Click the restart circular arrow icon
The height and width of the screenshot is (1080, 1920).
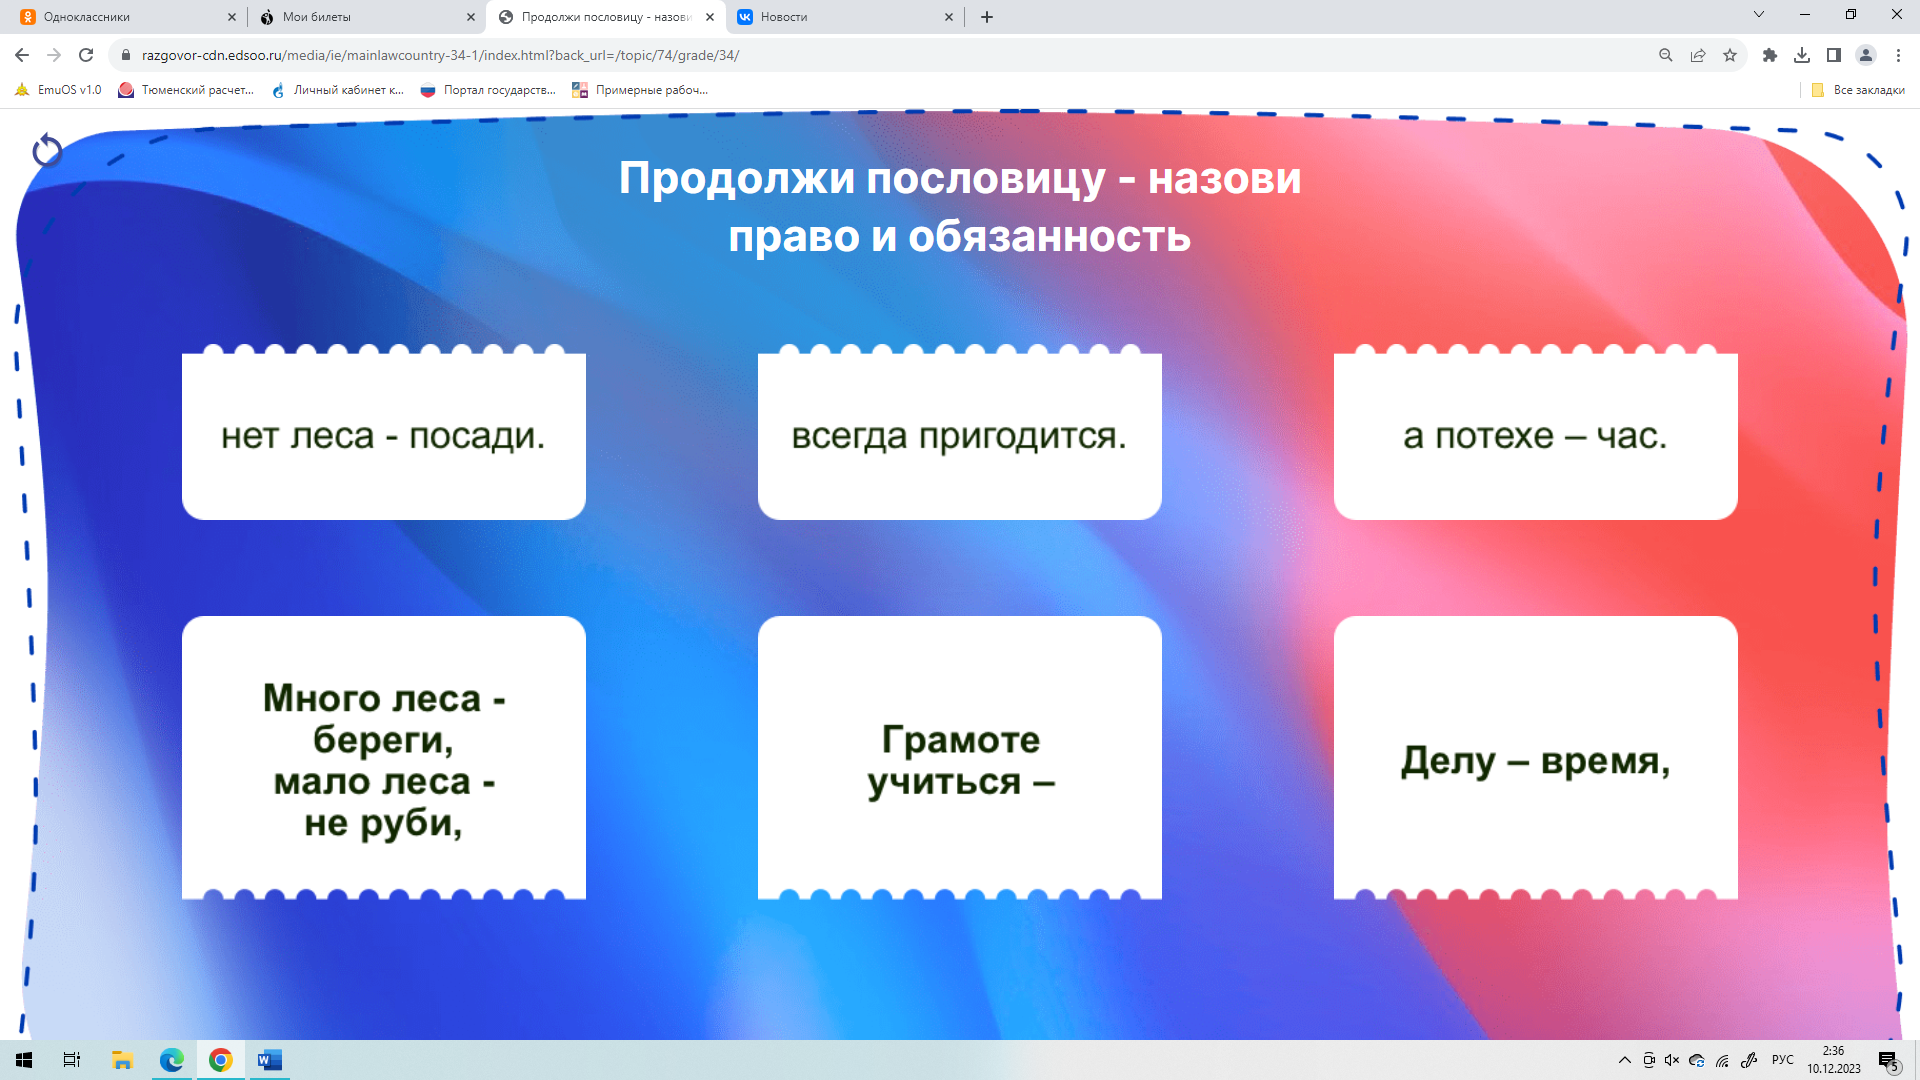(47, 151)
